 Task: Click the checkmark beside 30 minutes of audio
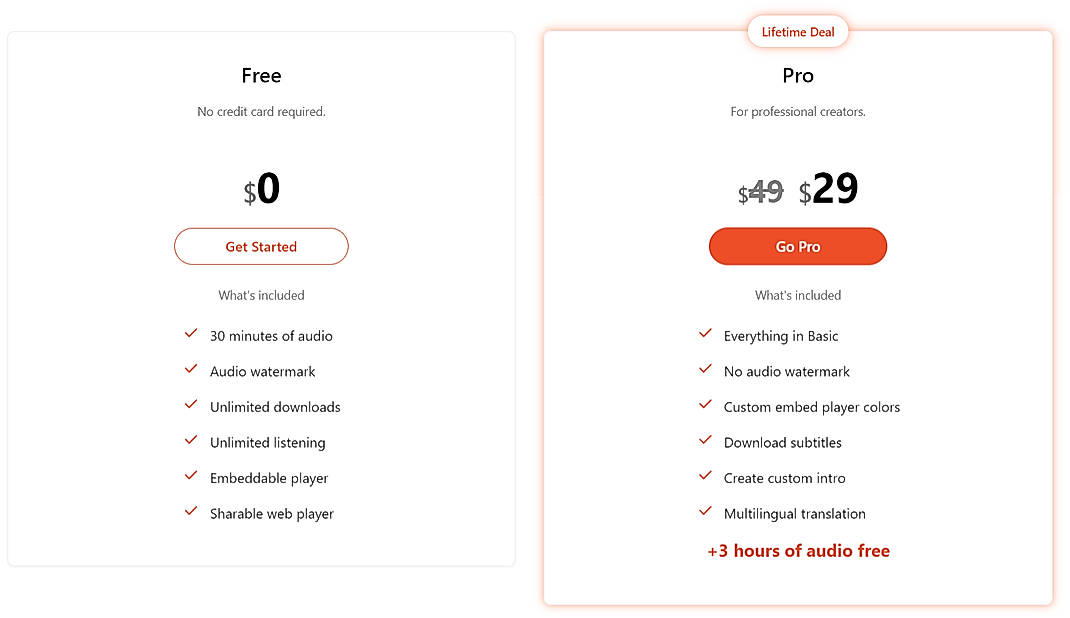pyautogui.click(x=191, y=334)
